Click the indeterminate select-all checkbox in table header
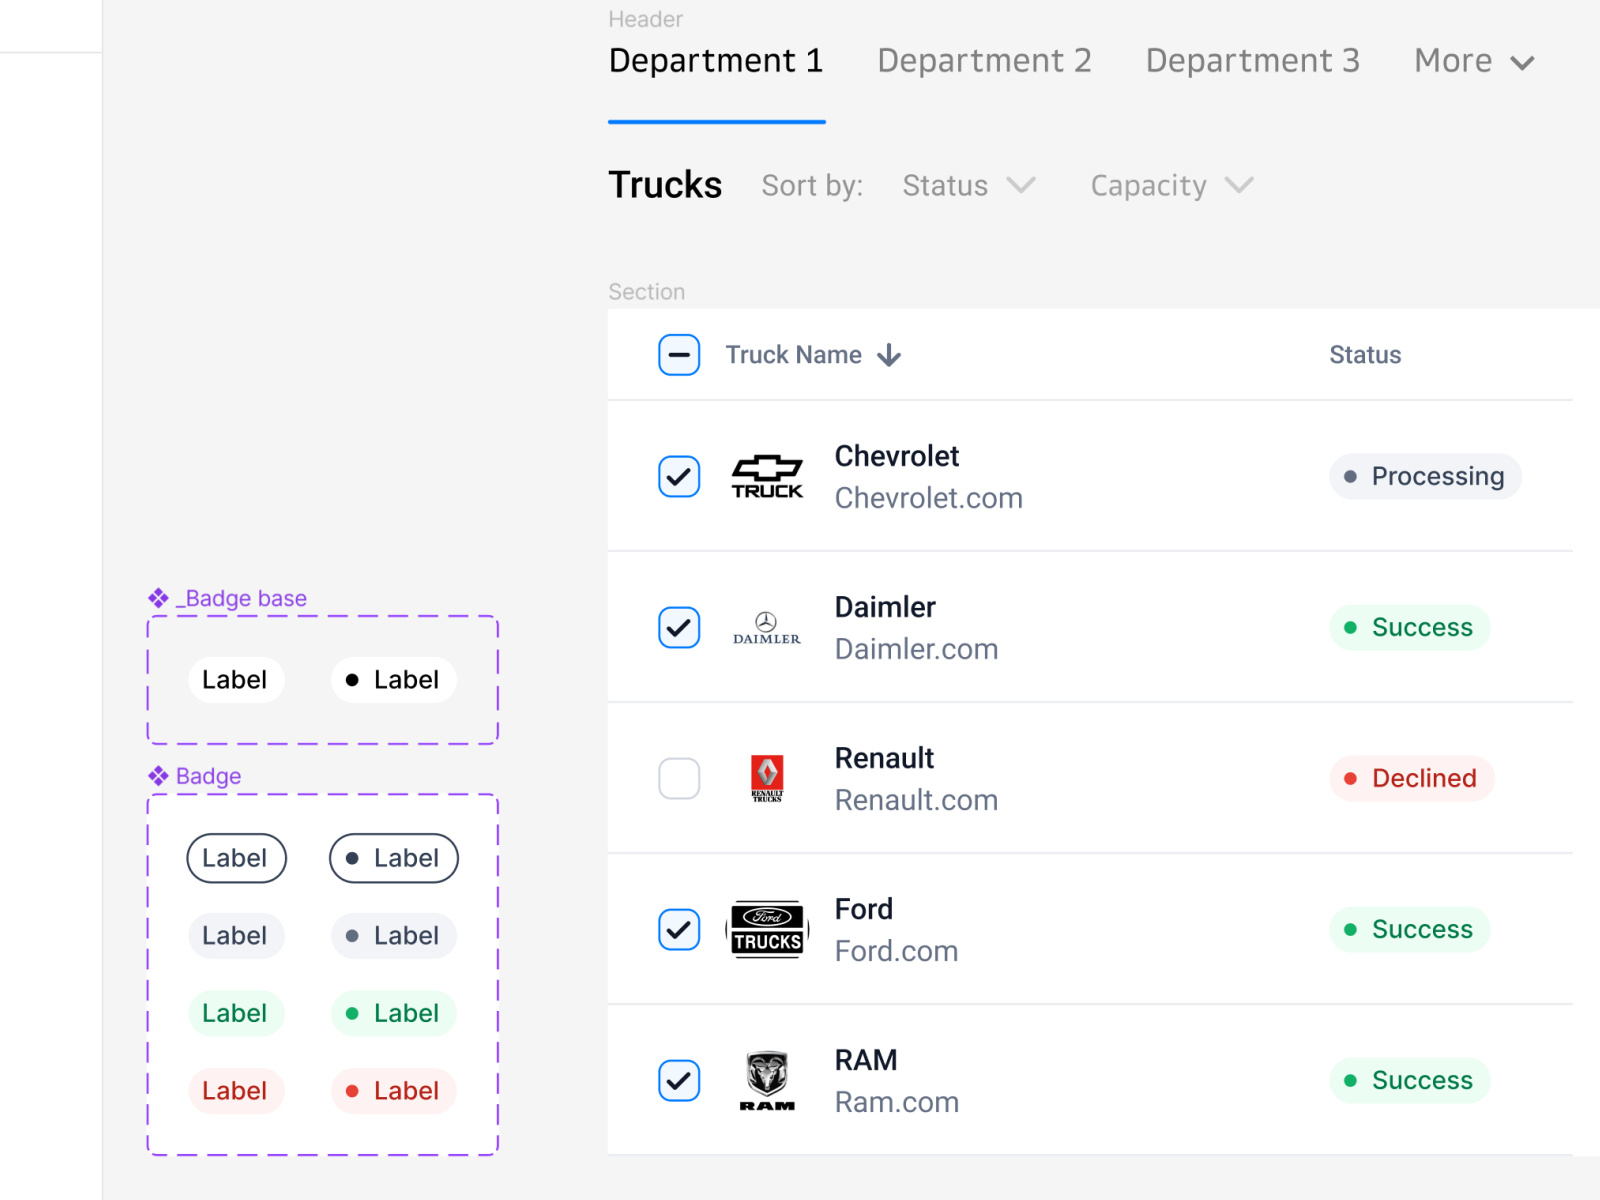This screenshot has height=1200, width=1600. click(679, 355)
